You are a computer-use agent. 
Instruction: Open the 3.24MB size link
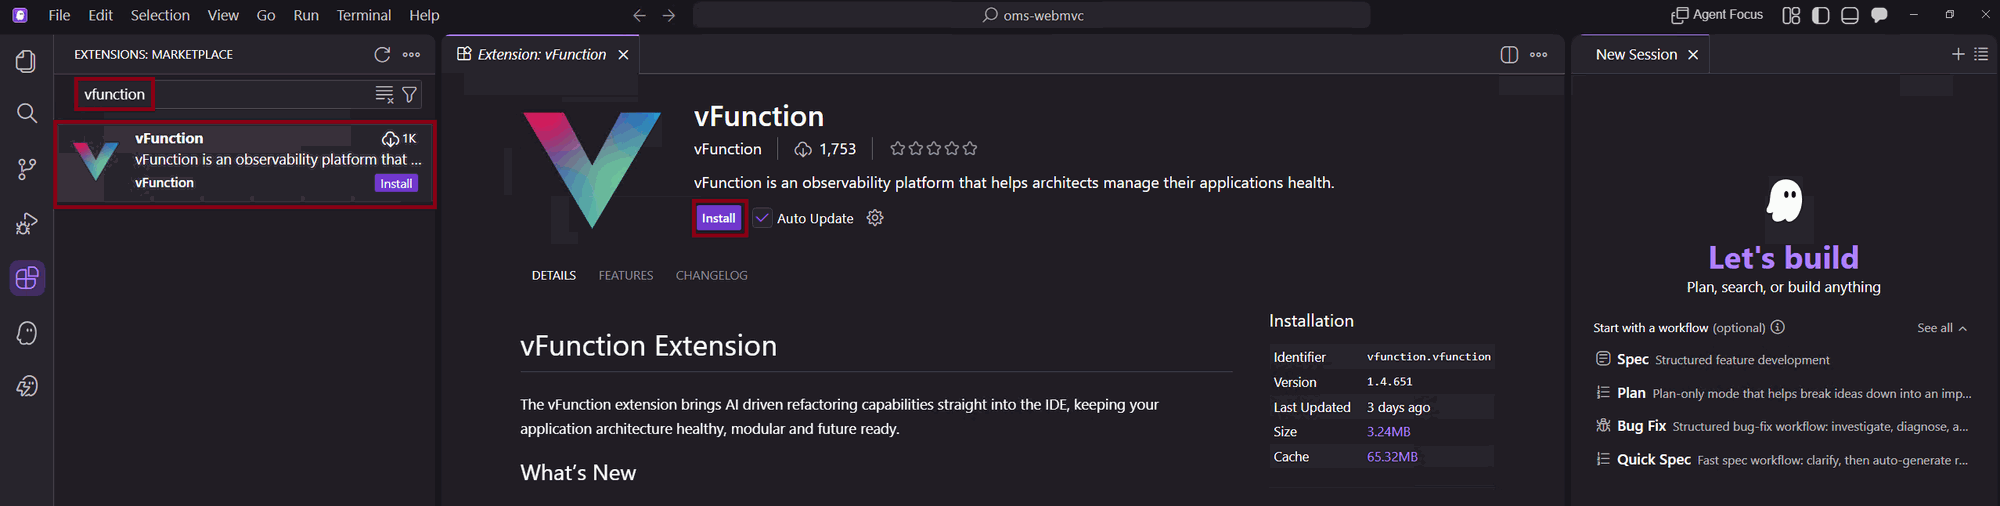pos(1388,432)
